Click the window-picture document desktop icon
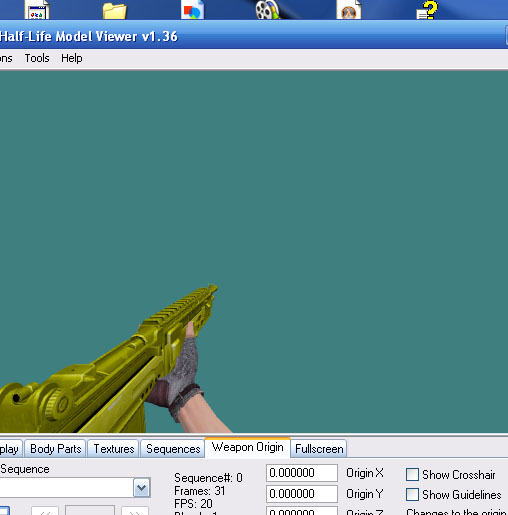Viewport: 508px width, 515px height. point(37,10)
